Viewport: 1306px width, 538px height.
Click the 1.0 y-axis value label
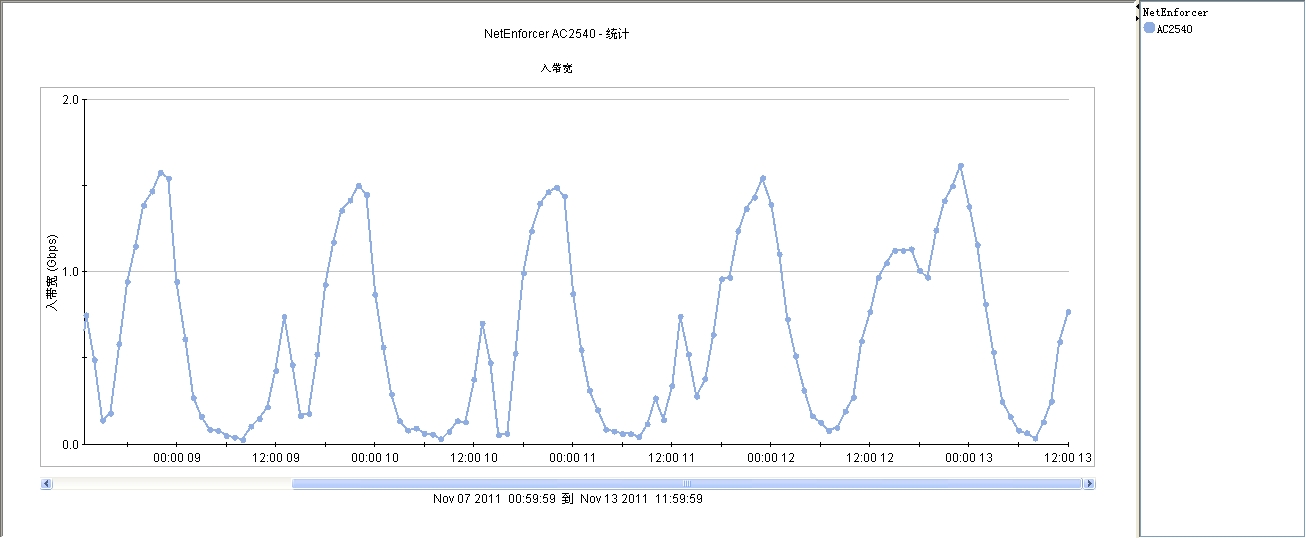[70, 272]
